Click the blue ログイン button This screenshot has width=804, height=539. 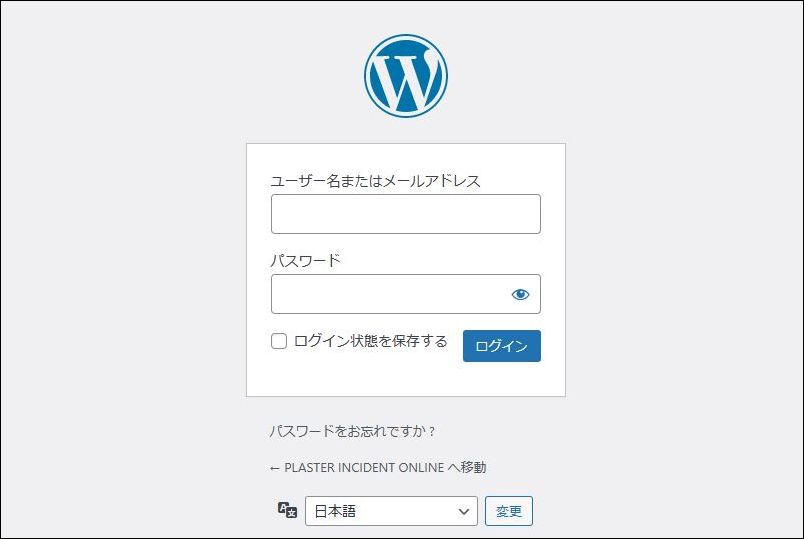click(x=501, y=346)
